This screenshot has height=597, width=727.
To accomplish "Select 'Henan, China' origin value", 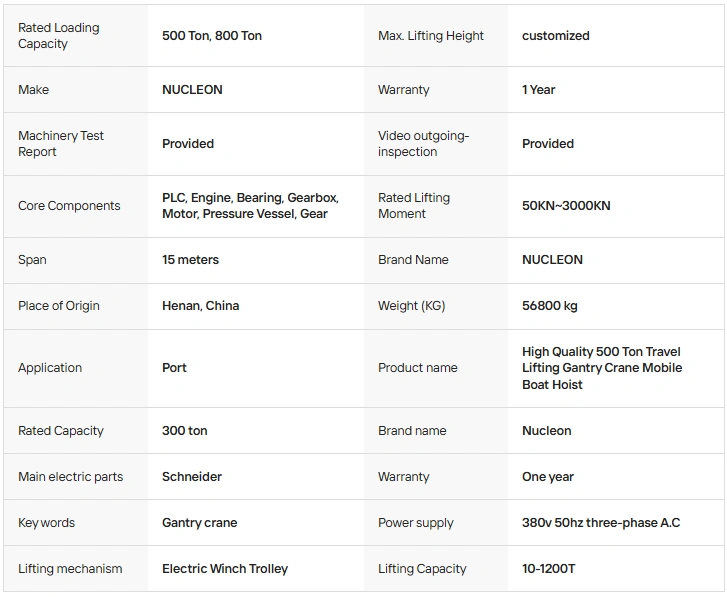I will click(200, 306).
